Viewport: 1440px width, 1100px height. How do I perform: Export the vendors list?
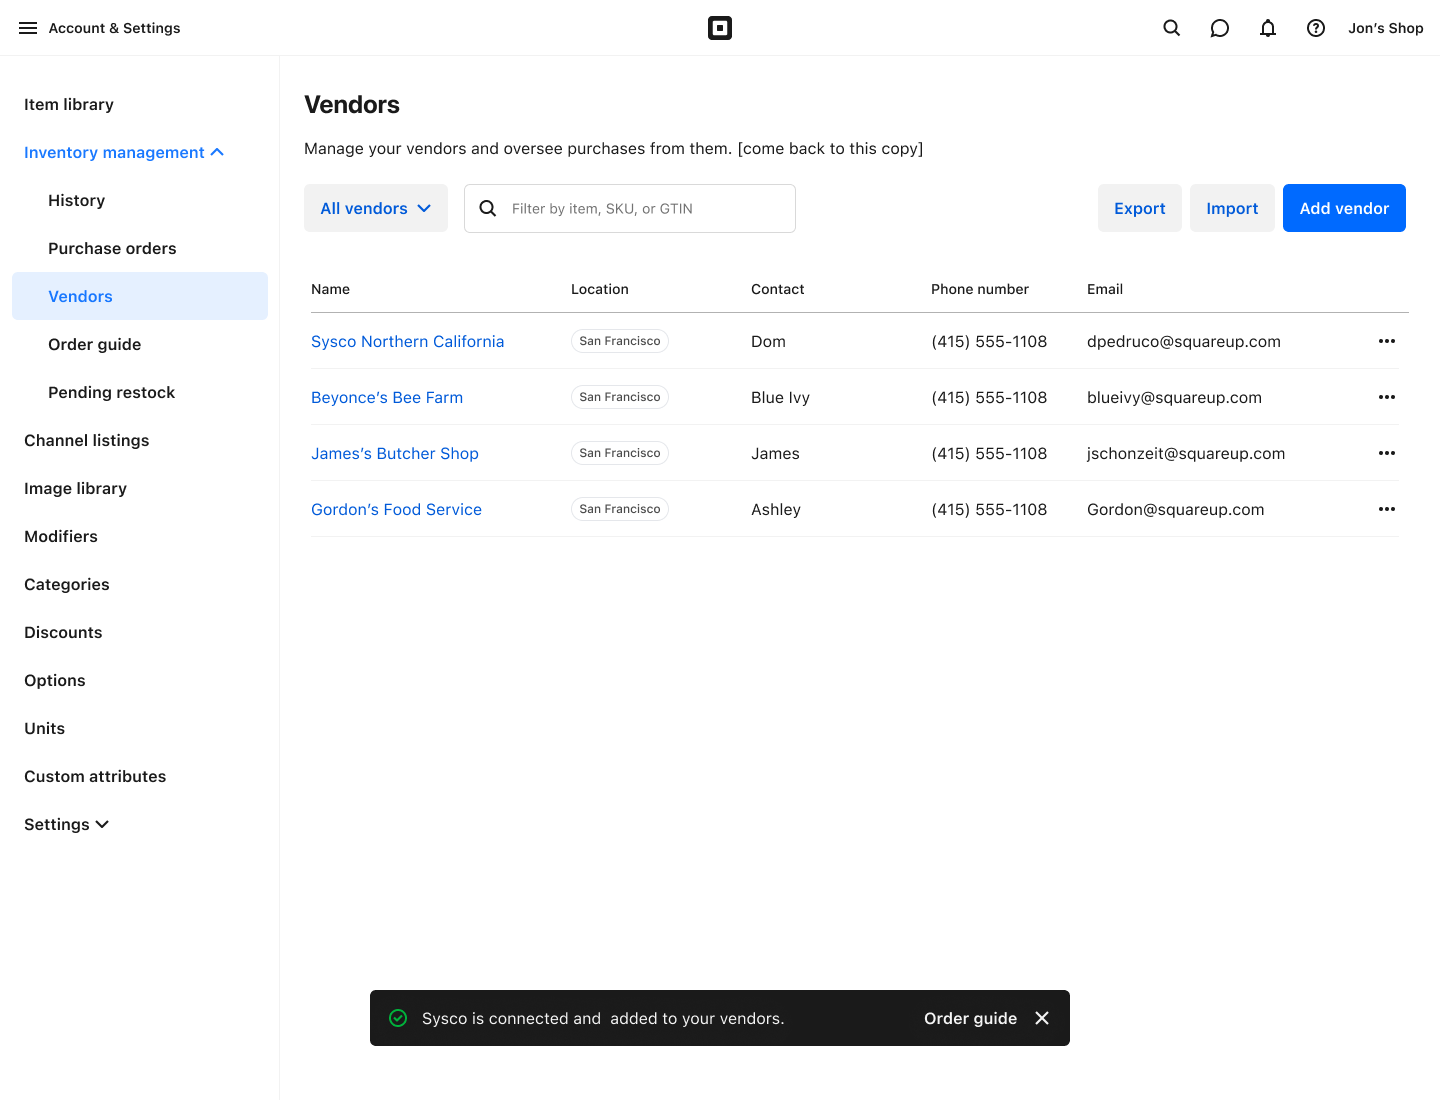pos(1139,208)
